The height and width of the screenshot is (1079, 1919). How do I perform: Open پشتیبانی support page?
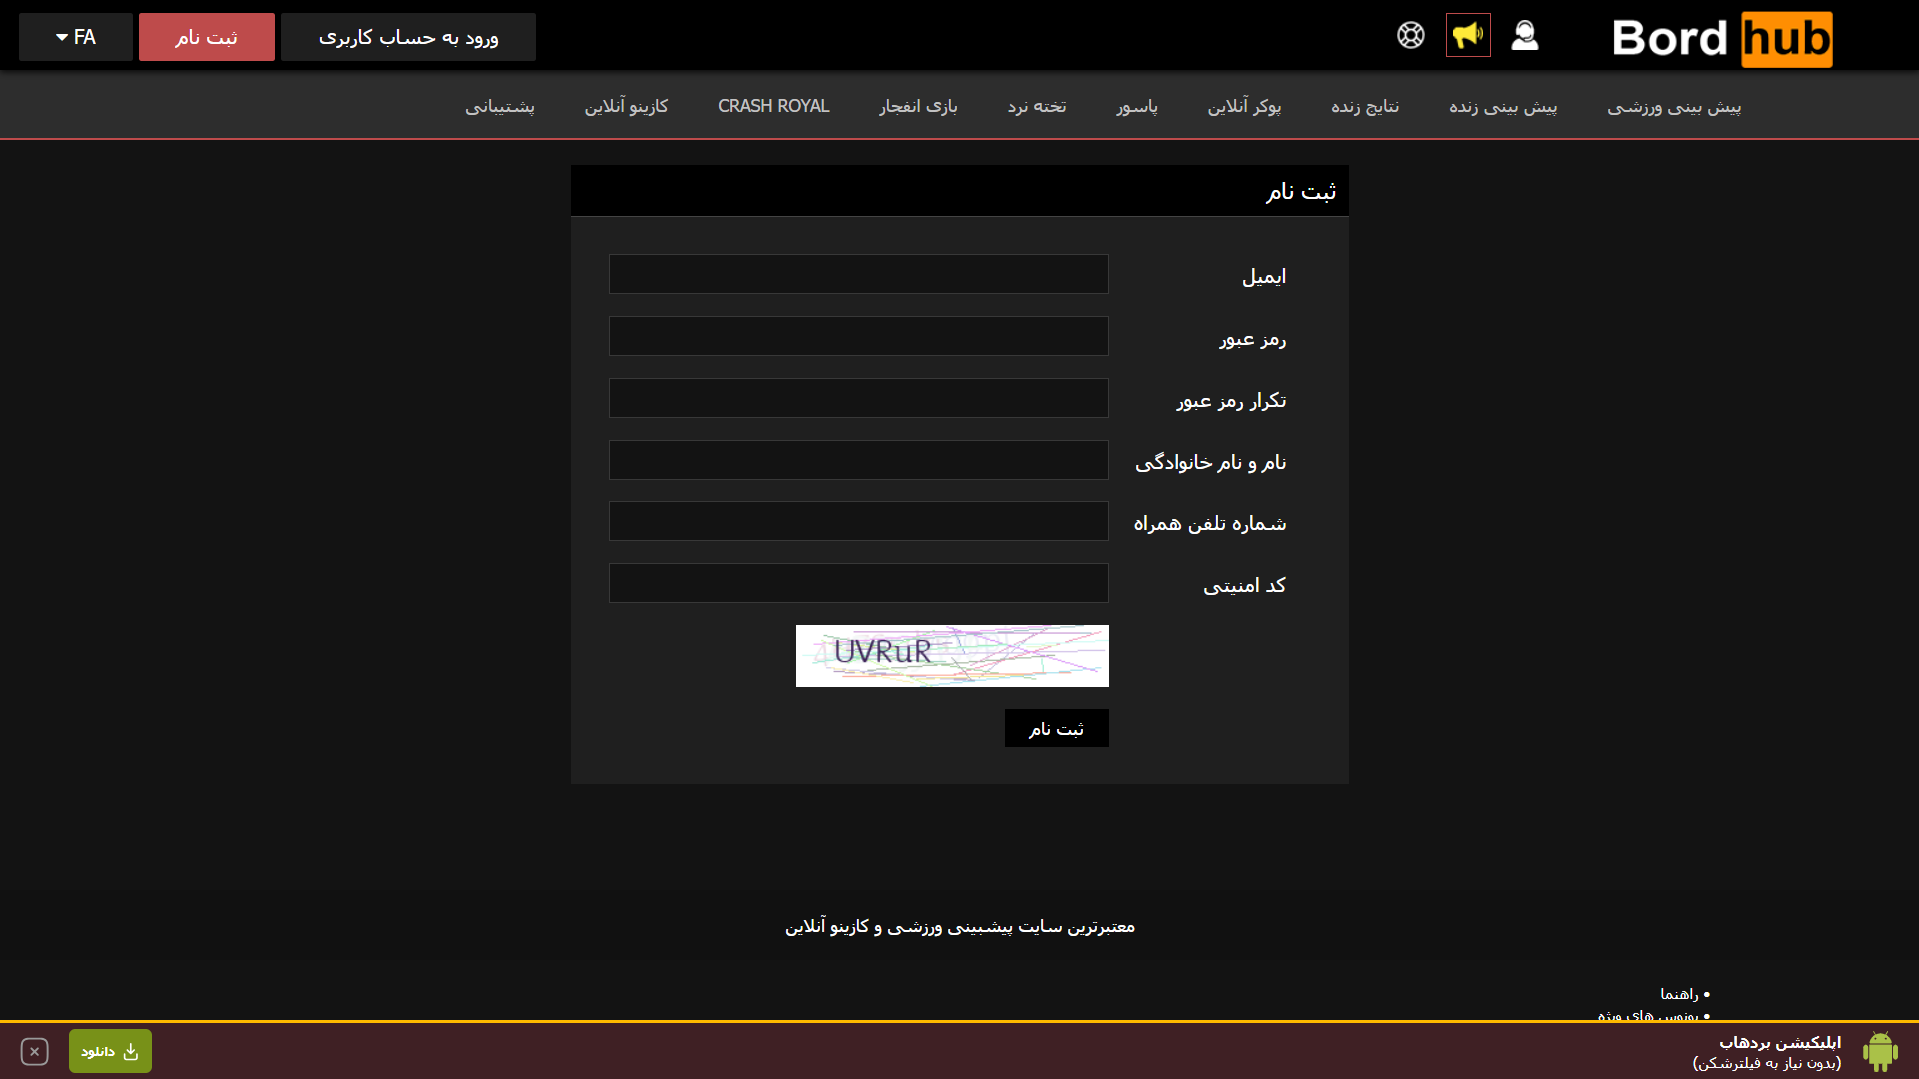(500, 106)
